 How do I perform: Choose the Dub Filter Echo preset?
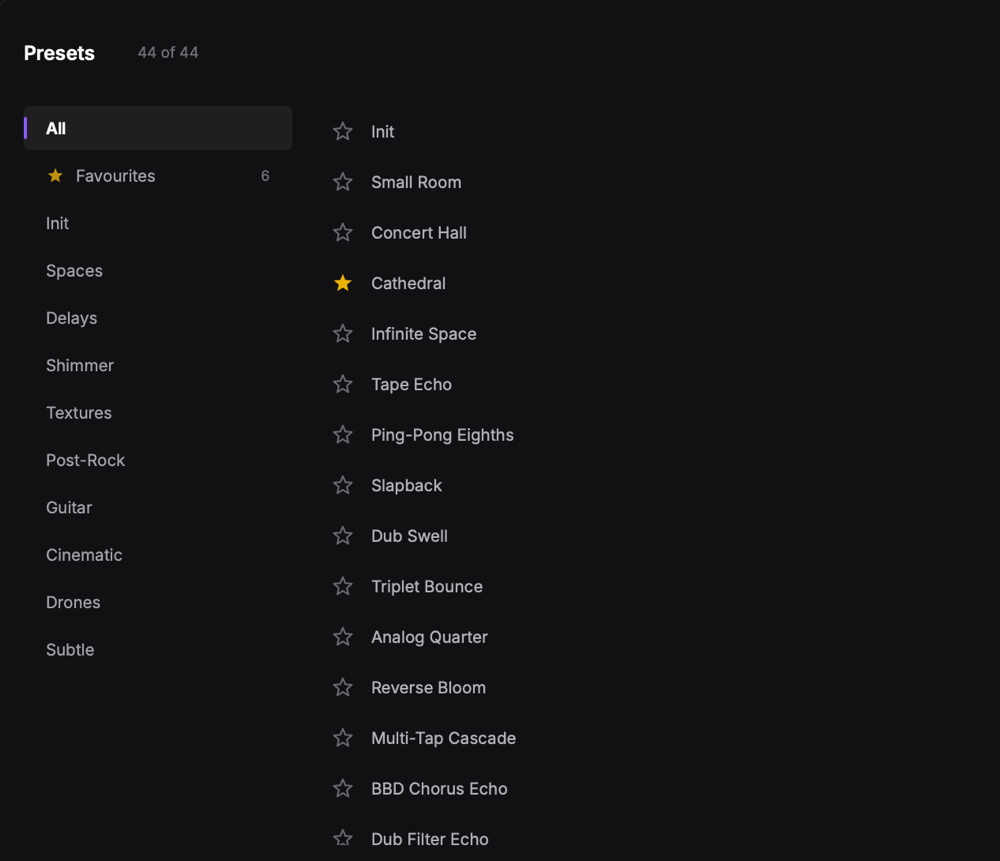pyautogui.click(x=429, y=839)
